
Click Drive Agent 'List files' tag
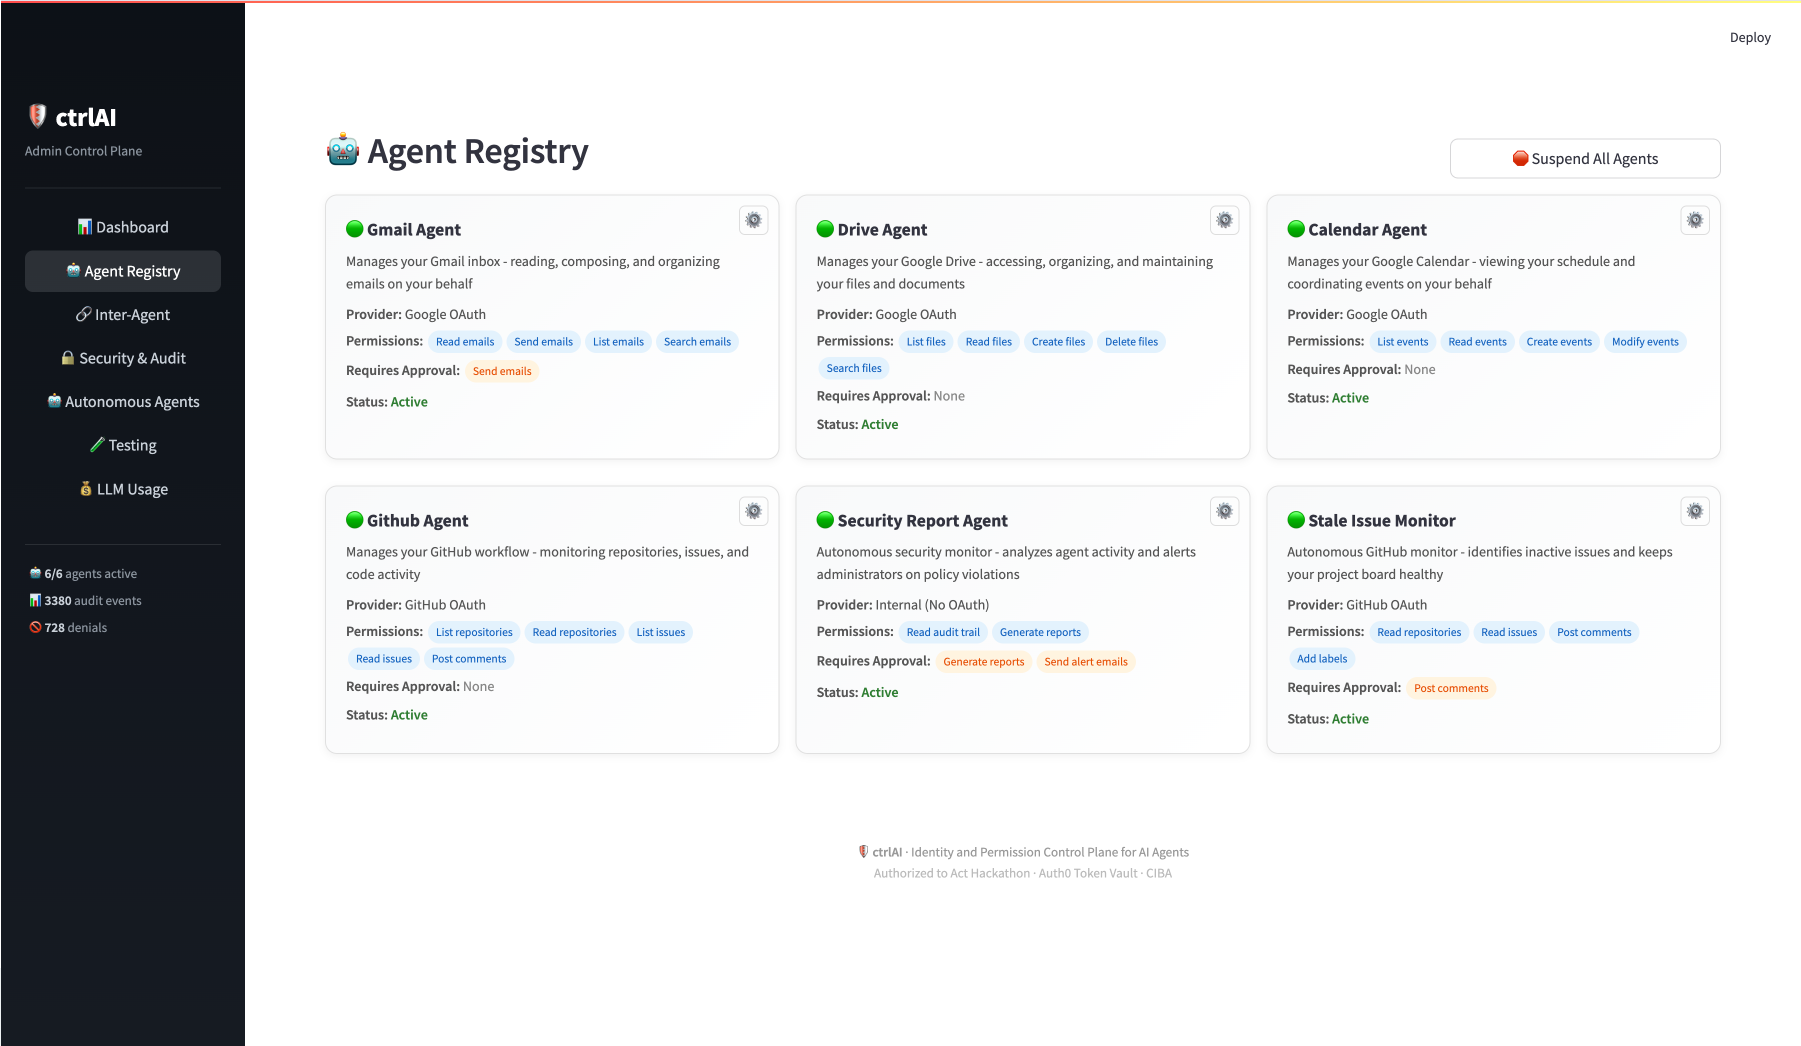point(926,342)
